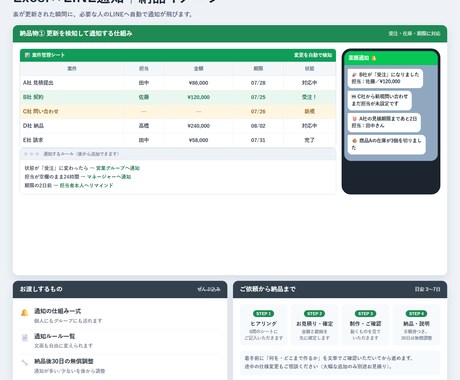Click the 07/28 deadline cell

pos(258,83)
